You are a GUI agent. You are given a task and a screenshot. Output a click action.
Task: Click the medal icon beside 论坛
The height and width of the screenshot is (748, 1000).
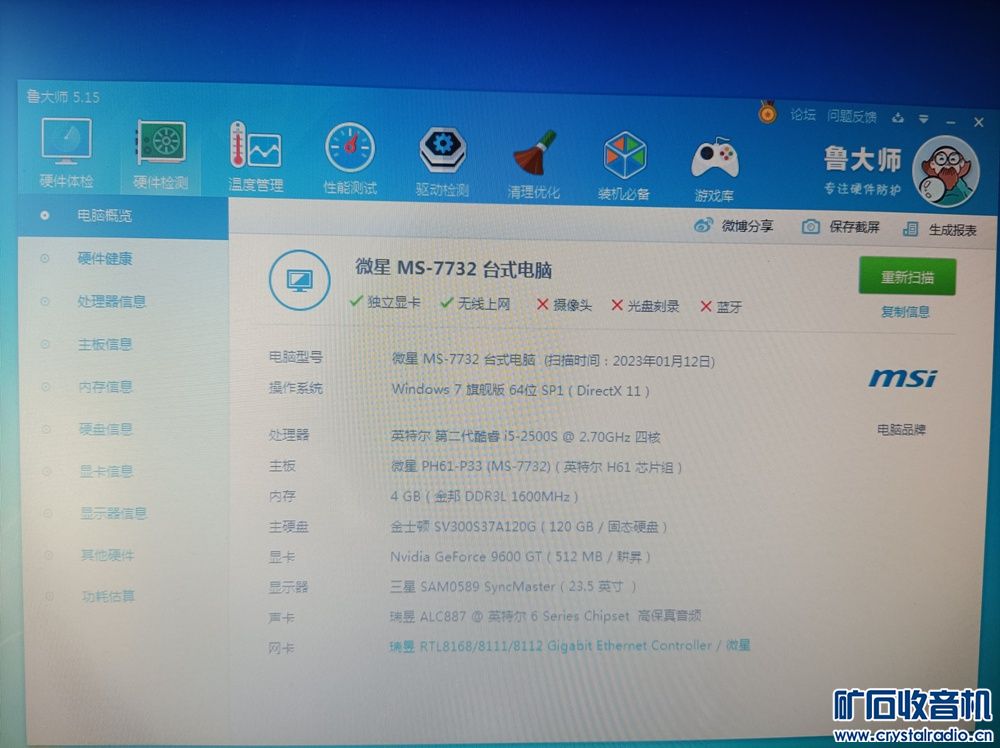coord(767,112)
